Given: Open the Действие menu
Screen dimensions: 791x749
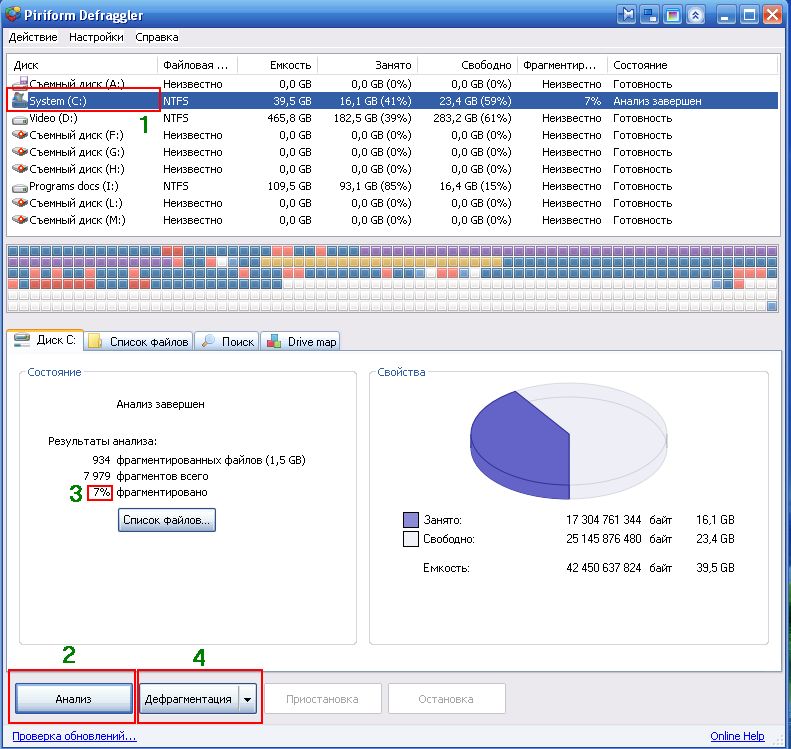Looking at the screenshot, I should 33,37.
